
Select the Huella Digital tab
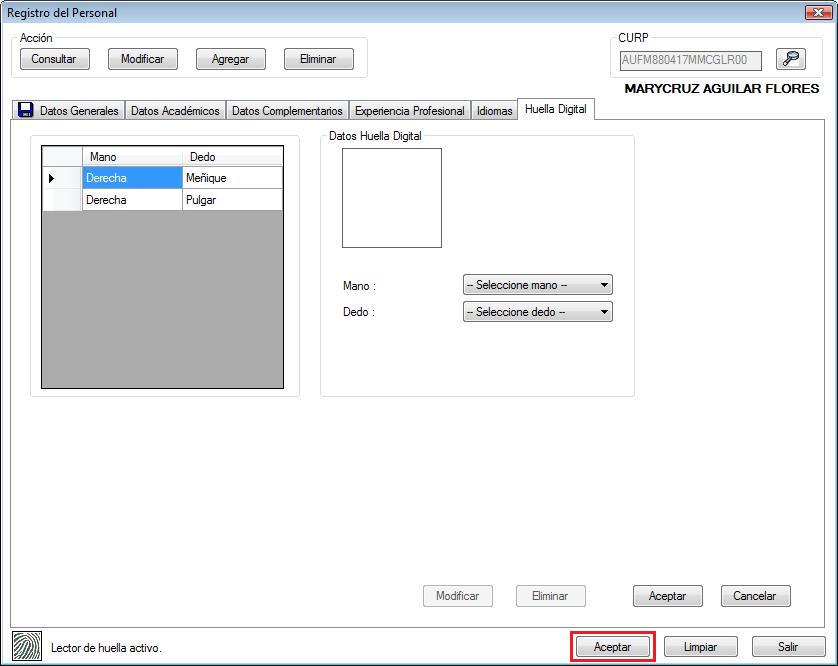(x=556, y=109)
